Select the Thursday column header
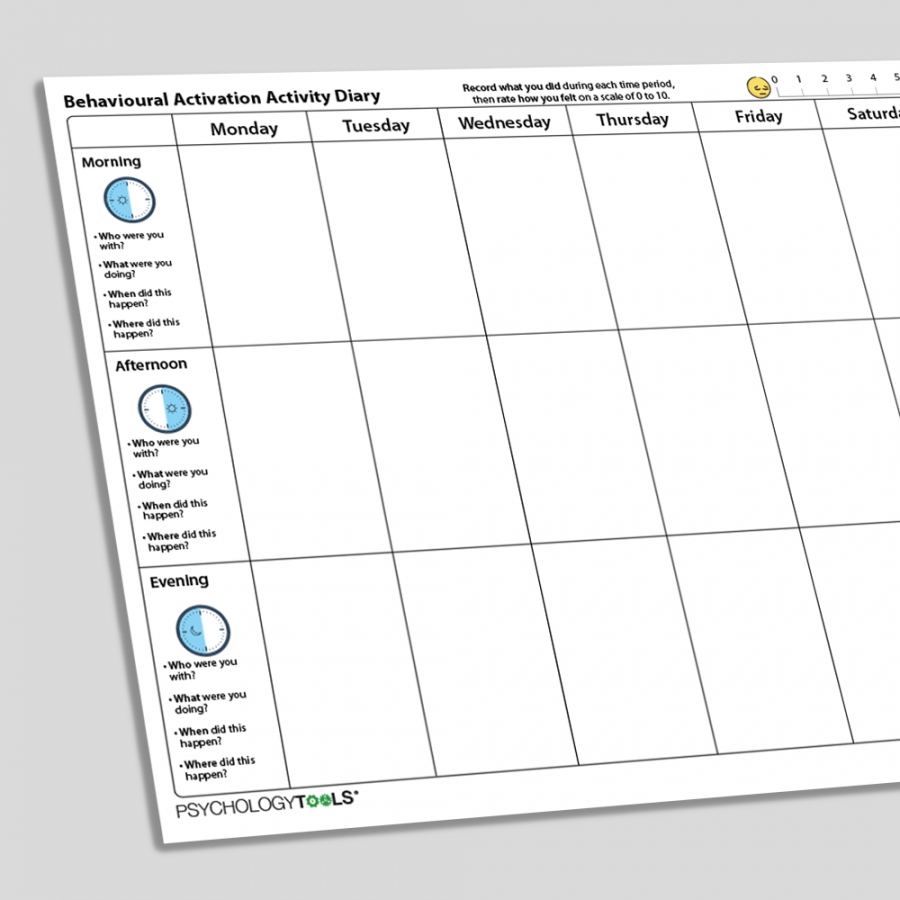Viewport: 900px width, 900px height. tap(632, 119)
